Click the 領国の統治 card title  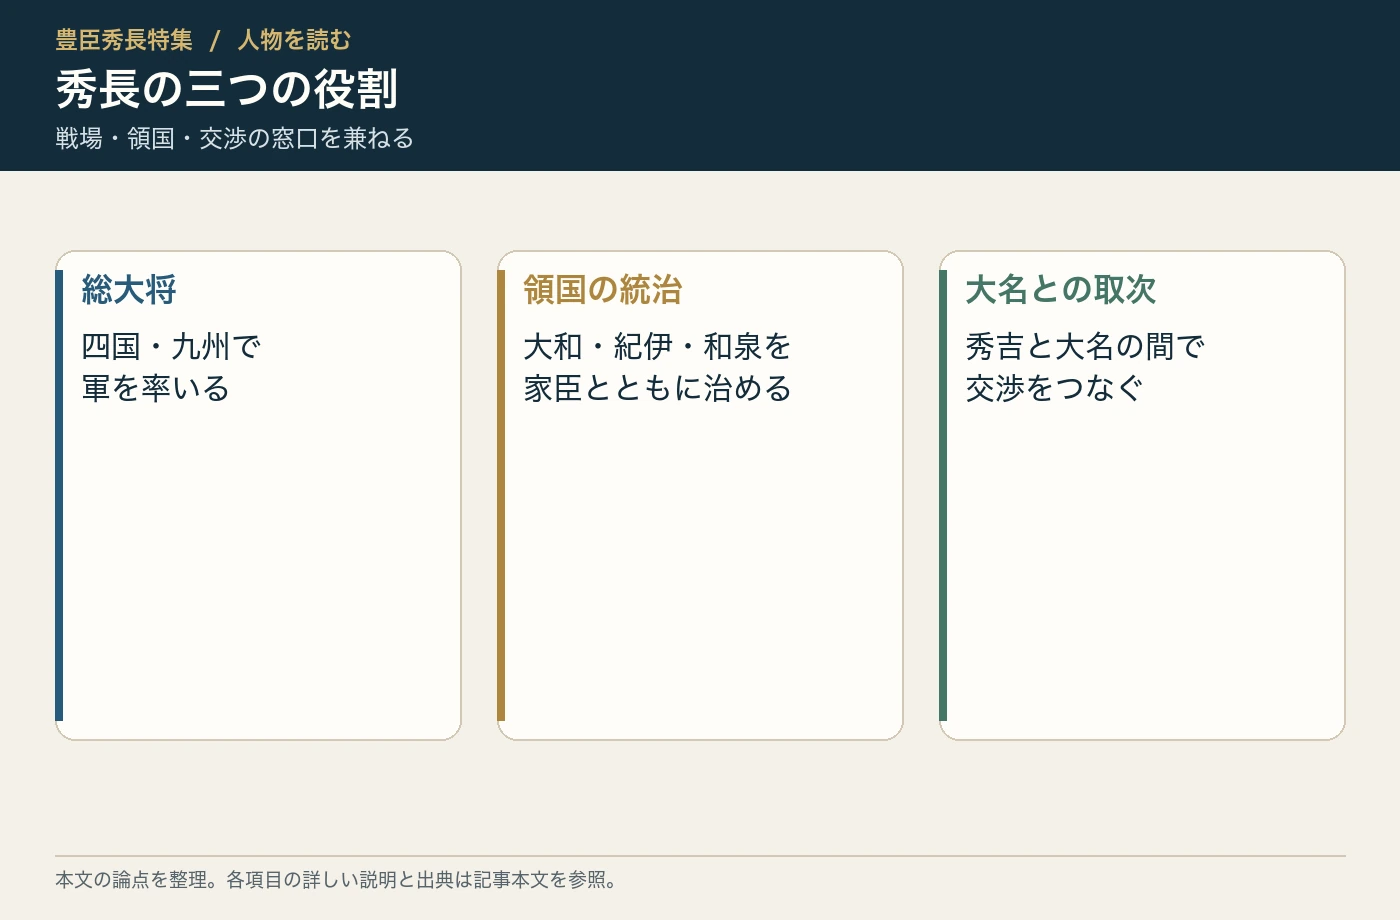click(603, 290)
